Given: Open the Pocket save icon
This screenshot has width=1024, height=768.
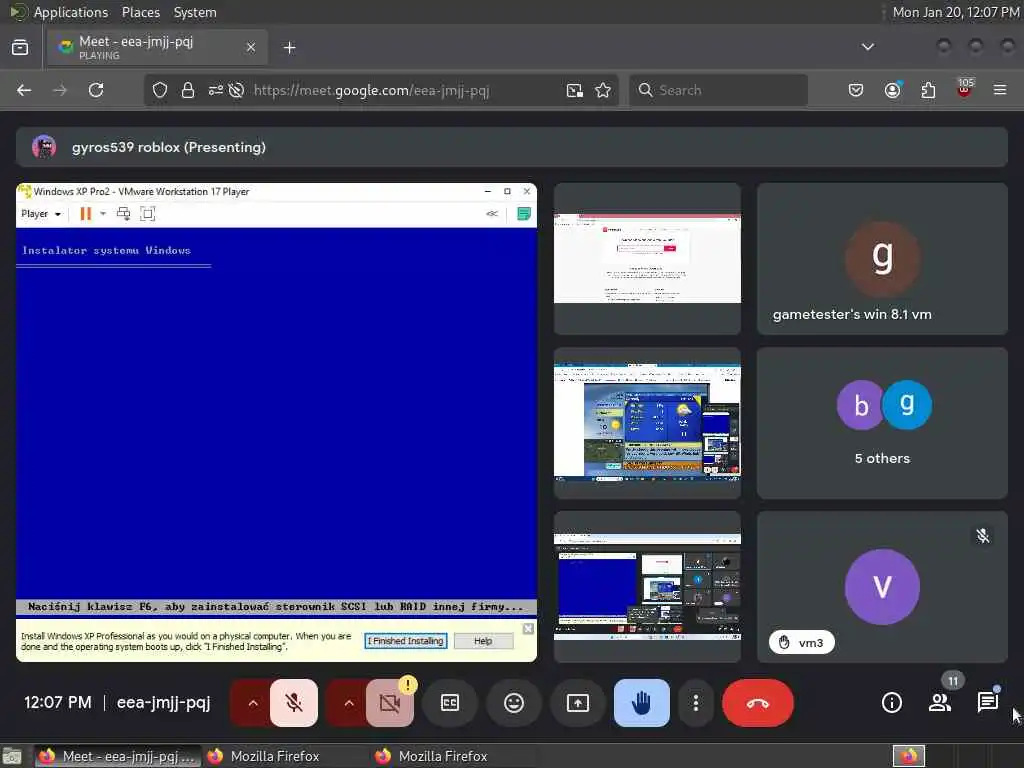Looking at the screenshot, I should [856, 90].
